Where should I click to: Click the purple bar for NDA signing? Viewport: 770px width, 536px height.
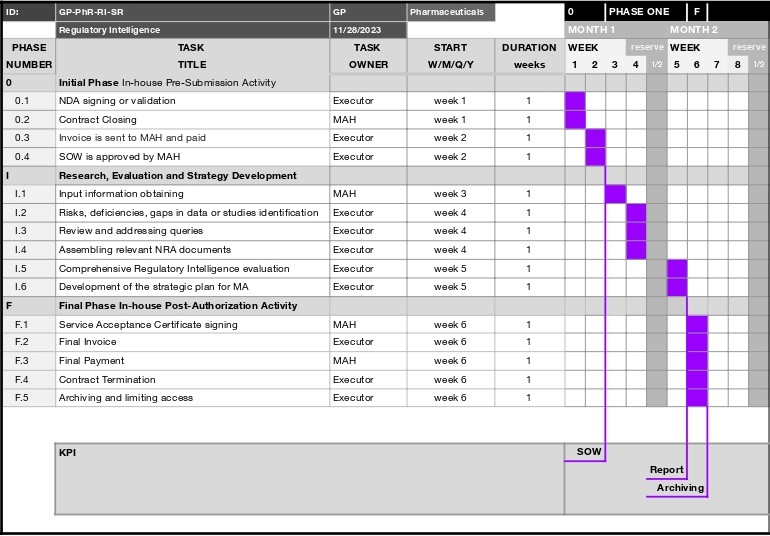click(x=575, y=101)
